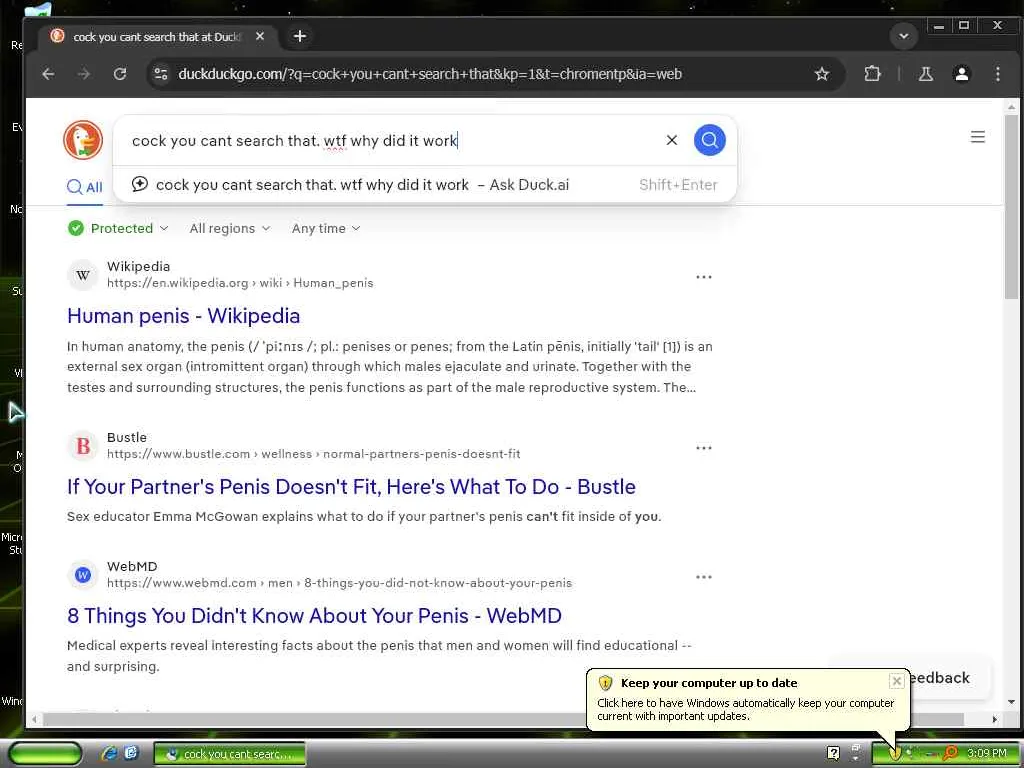The width and height of the screenshot is (1024, 768).
Task: Expand the Any time filter dropdown
Action: click(x=326, y=228)
